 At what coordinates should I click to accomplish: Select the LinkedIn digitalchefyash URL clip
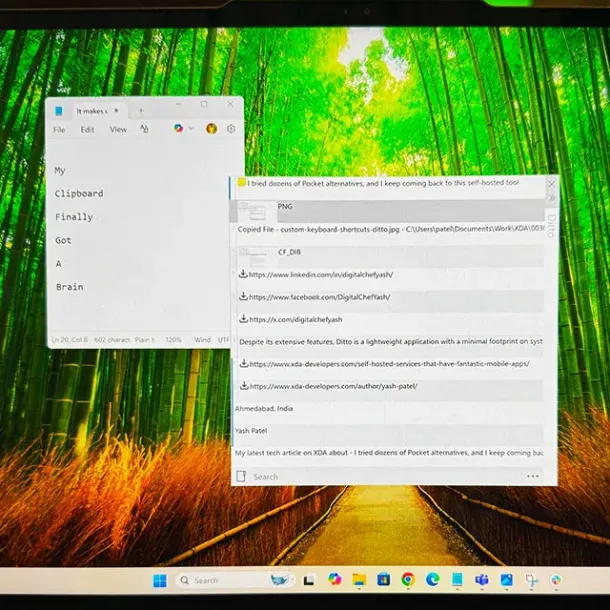(x=388, y=278)
